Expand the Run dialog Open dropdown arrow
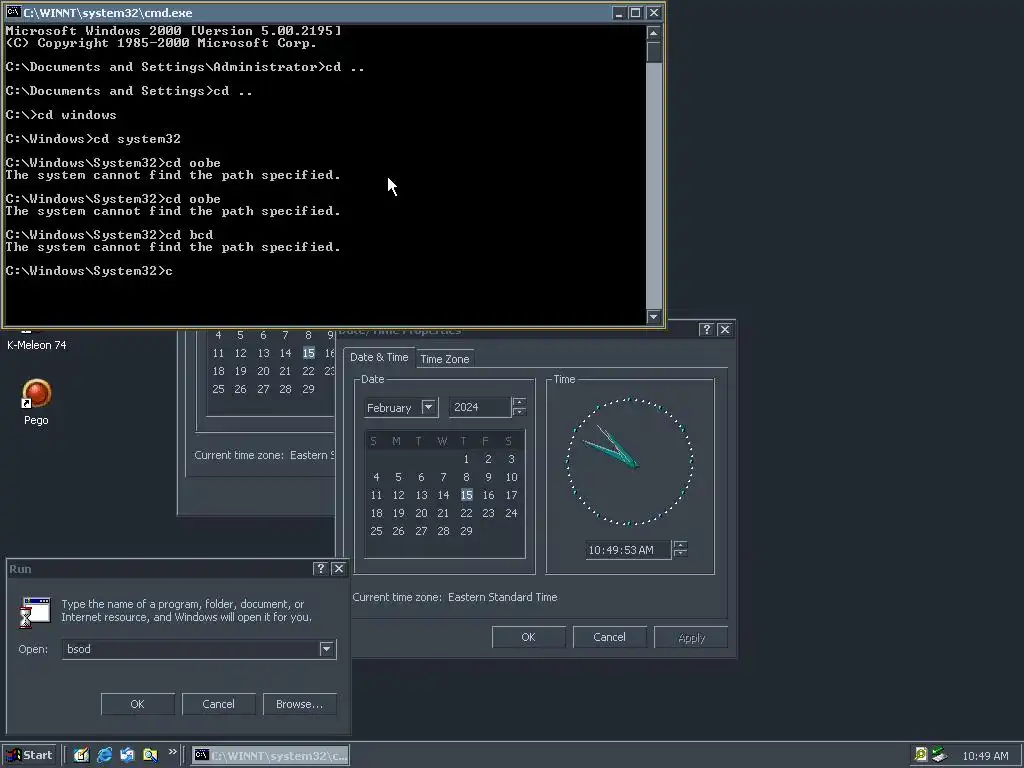 coord(327,649)
